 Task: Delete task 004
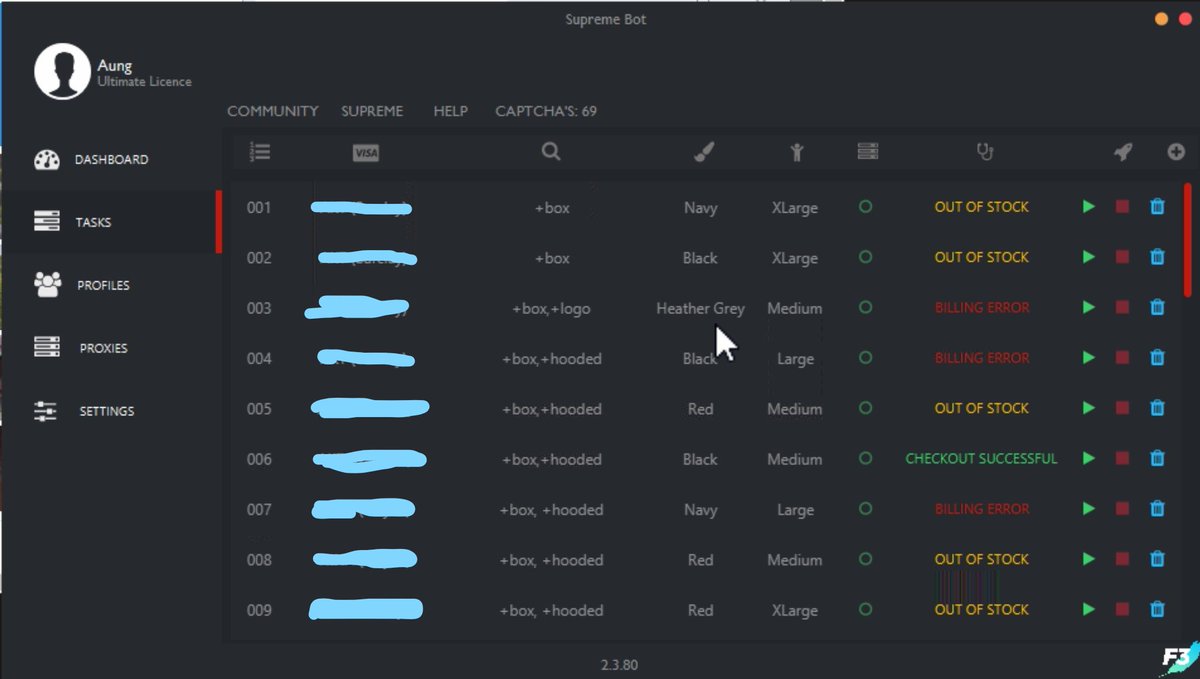click(1157, 357)
